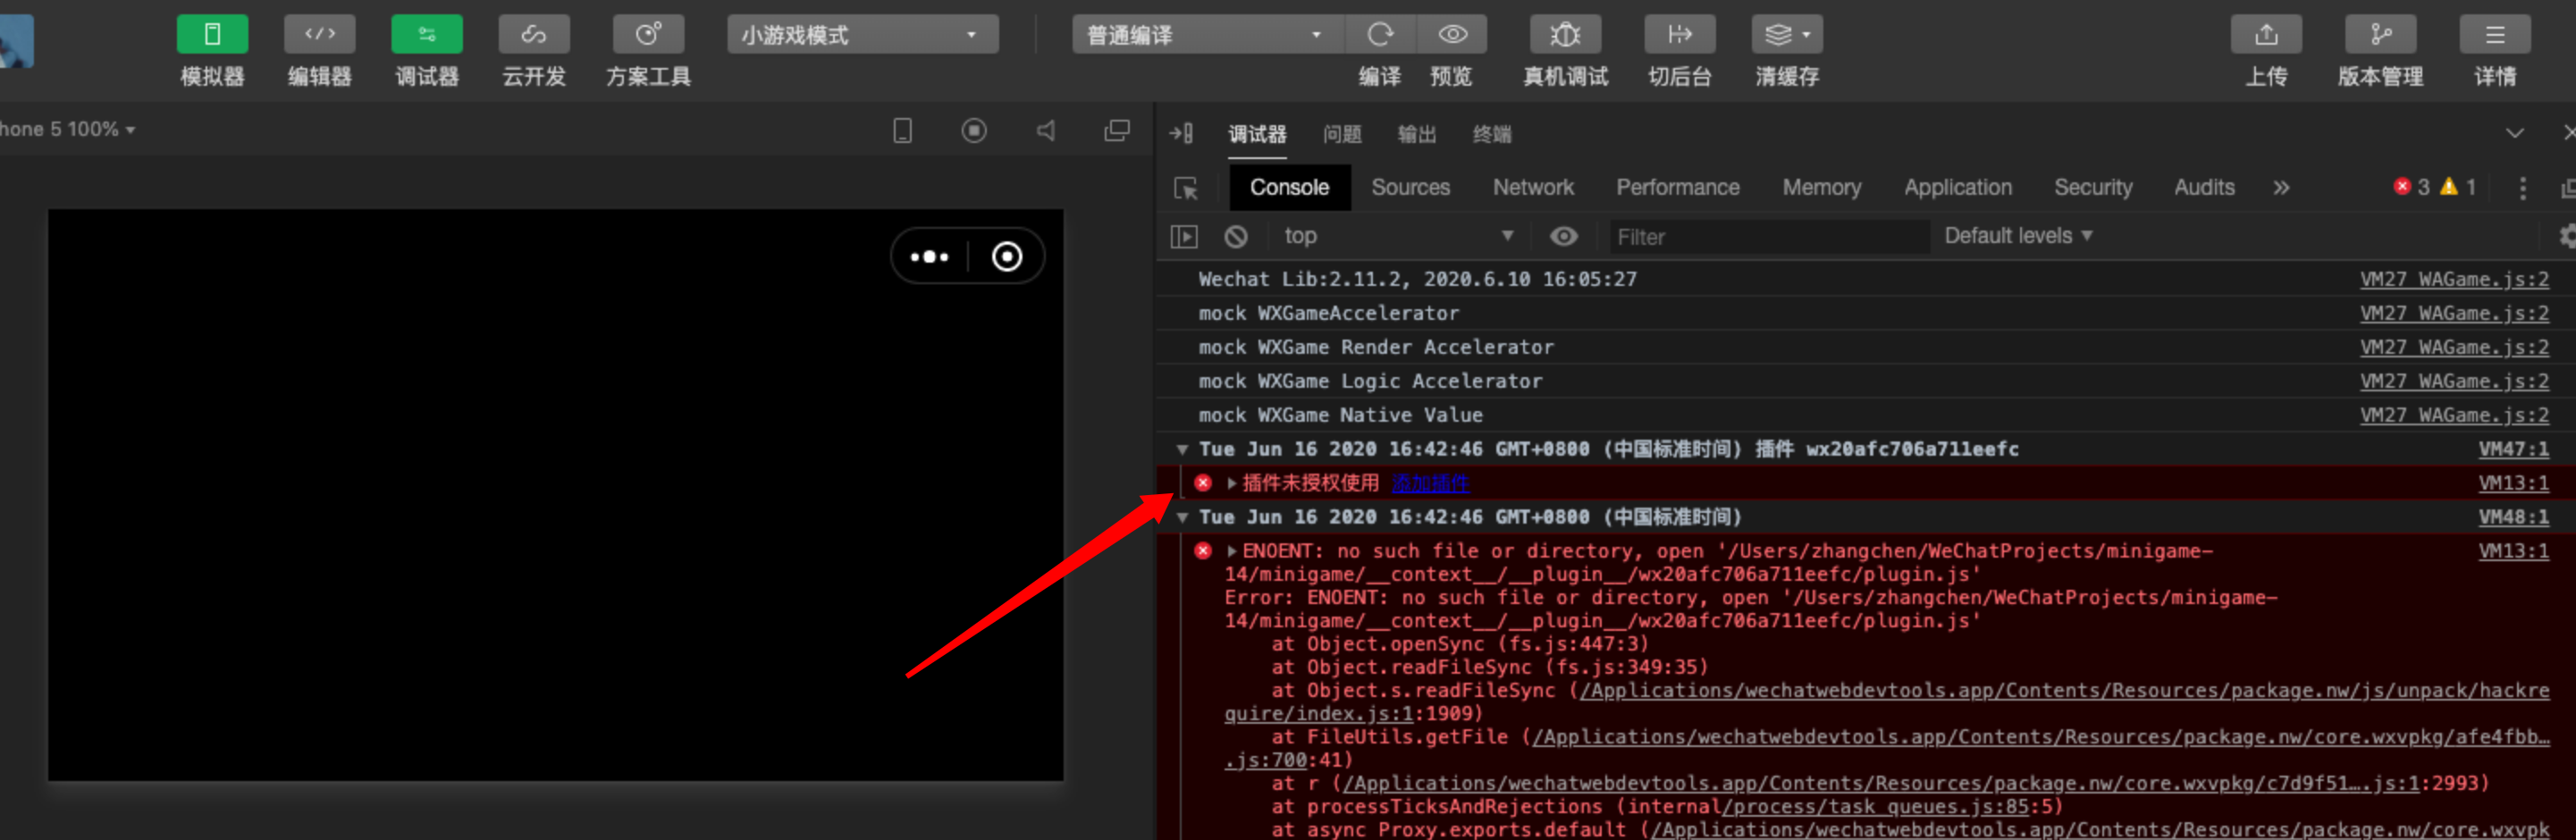
Task: Switch to the 问题 problems tab
Action: 1342,134
